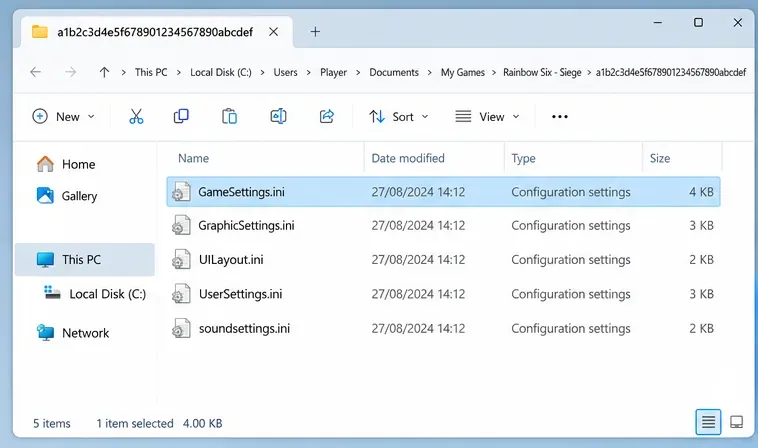The height and width of the screenshot is (448, 758).
Task: Open the View dropdown menu
Action: coord(487,116)
